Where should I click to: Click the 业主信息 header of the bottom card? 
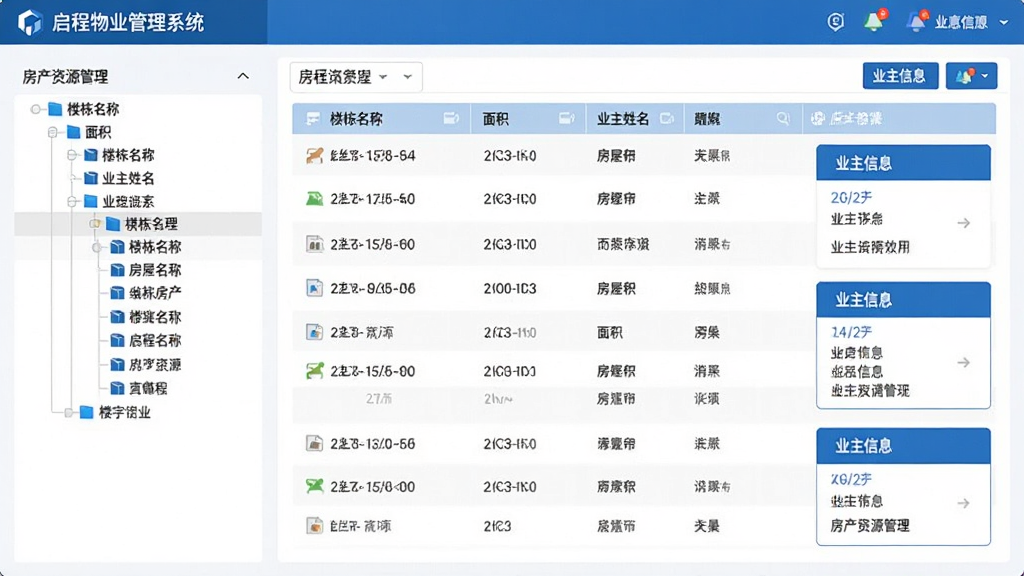(x=903, y=446)
